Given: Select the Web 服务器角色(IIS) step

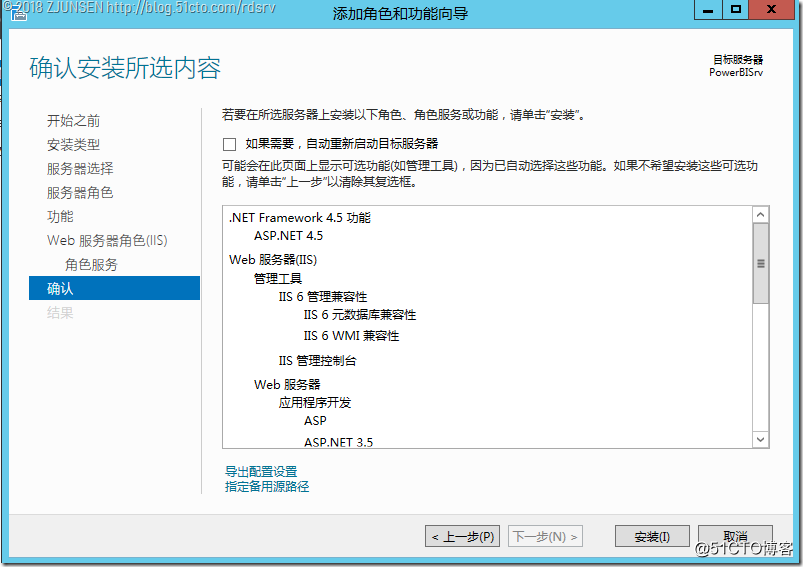Looking at the screenshot, I should (x=107, y=240).
